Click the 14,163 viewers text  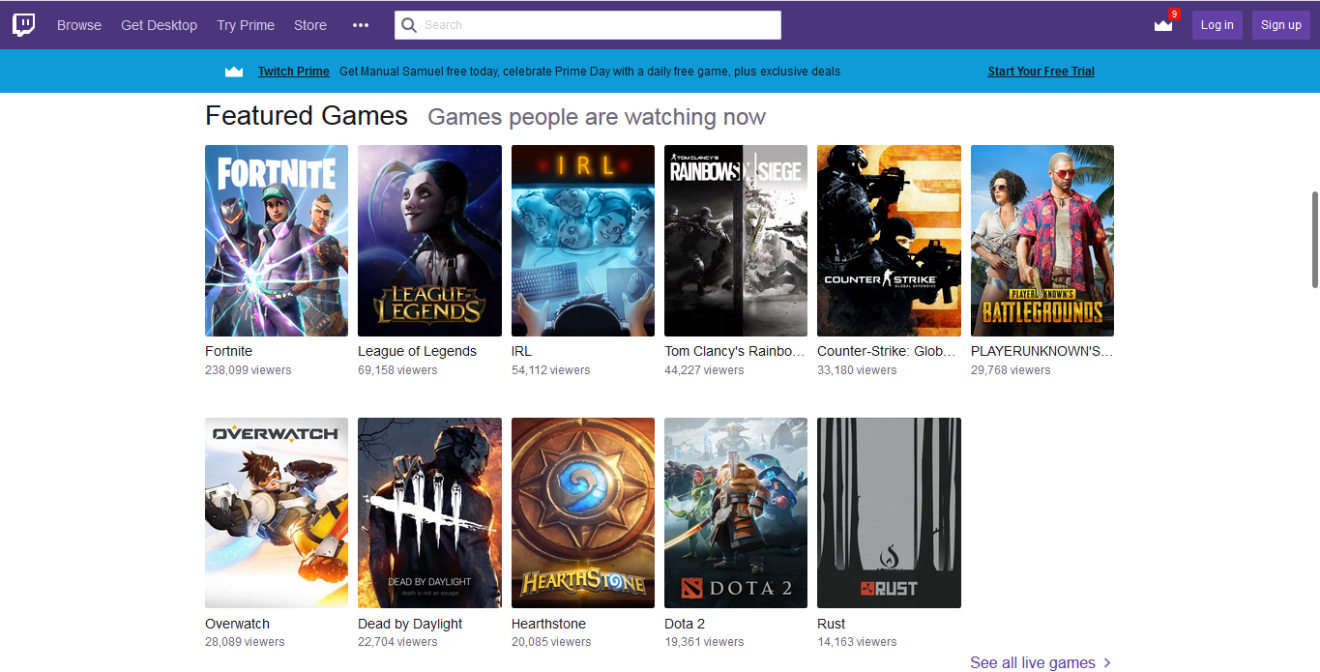coord(857,642)
